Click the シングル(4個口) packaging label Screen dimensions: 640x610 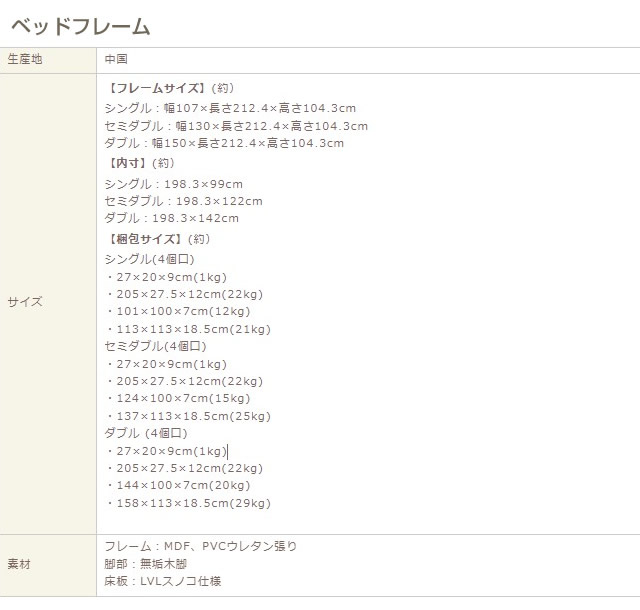[x=149, y=259]
